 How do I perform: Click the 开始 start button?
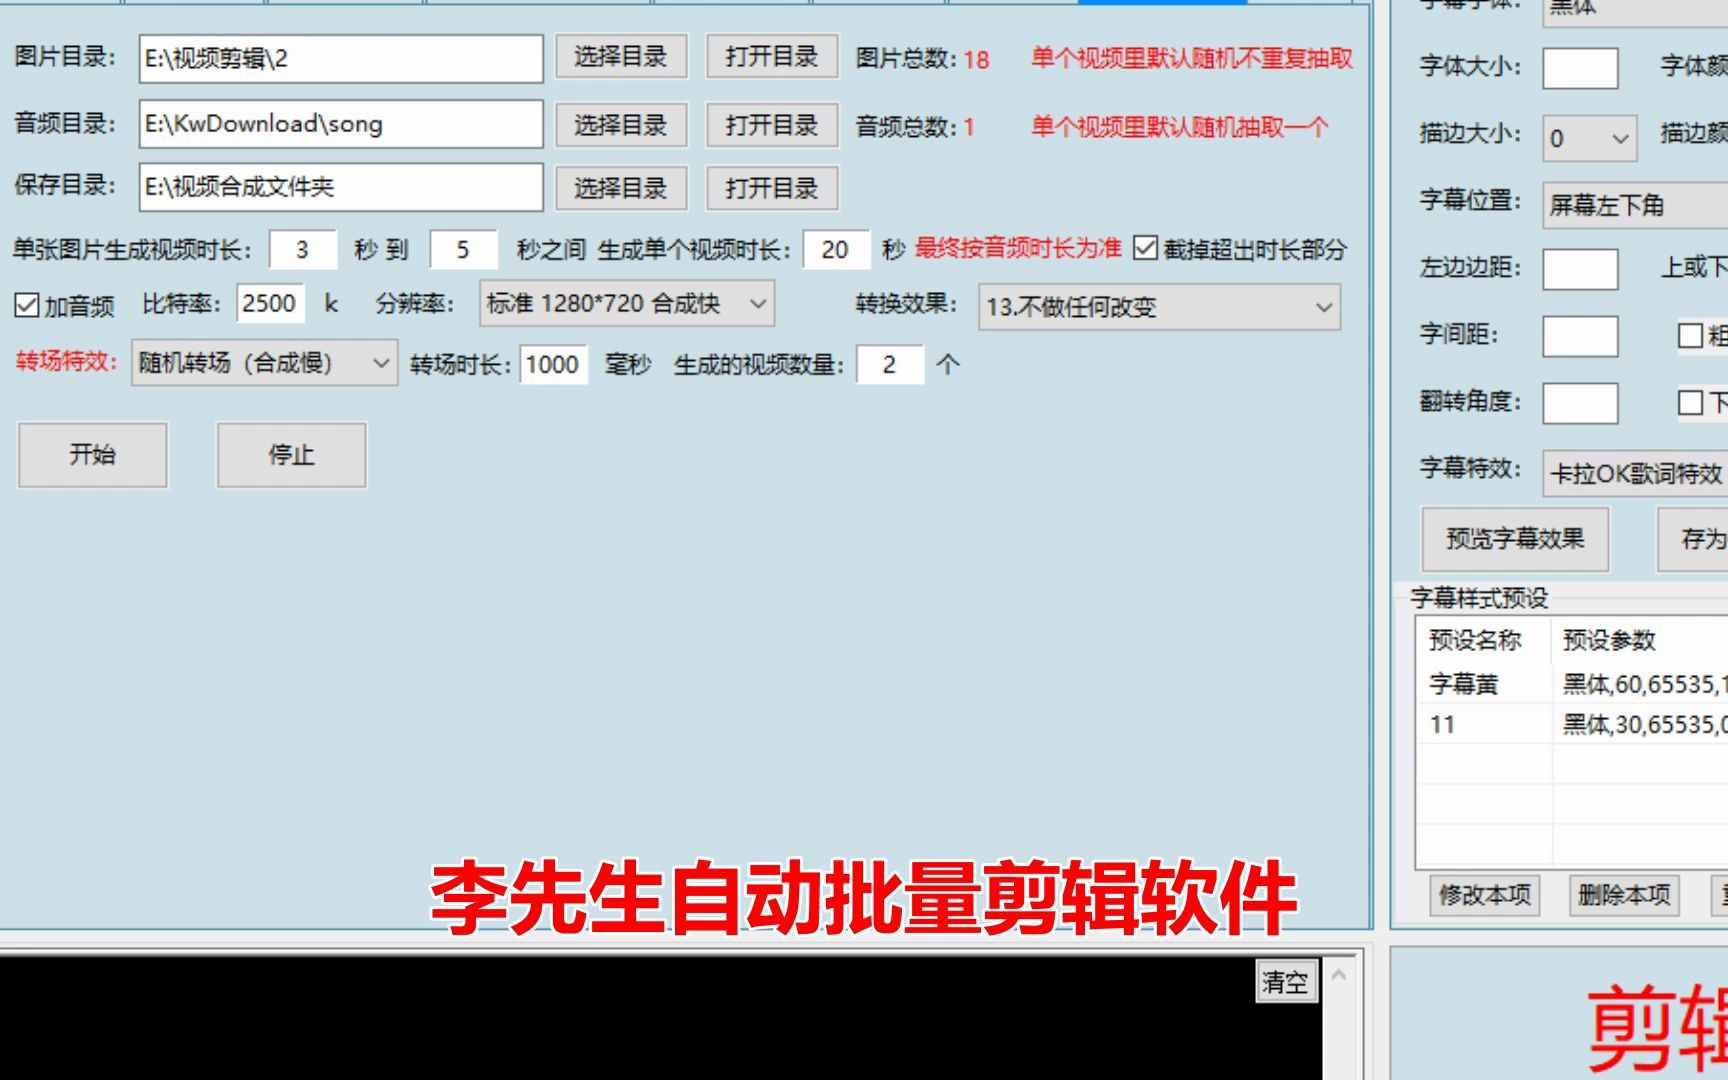pyautogui.click(x=92, y=455)
